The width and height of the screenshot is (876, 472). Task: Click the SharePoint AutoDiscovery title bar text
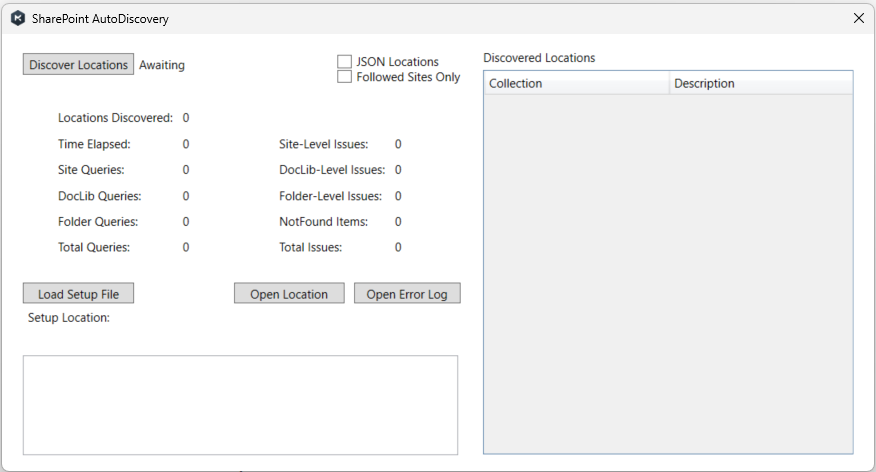[103, 19]
